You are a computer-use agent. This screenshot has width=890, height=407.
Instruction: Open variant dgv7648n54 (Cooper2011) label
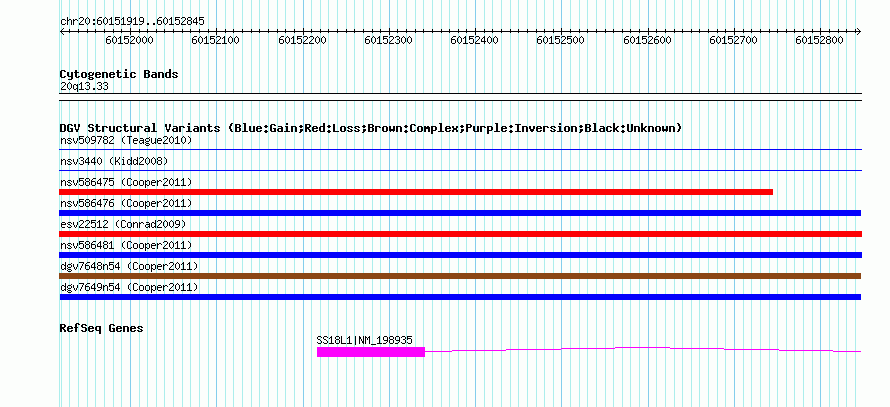pyautogui.click(x=129, y=266)
